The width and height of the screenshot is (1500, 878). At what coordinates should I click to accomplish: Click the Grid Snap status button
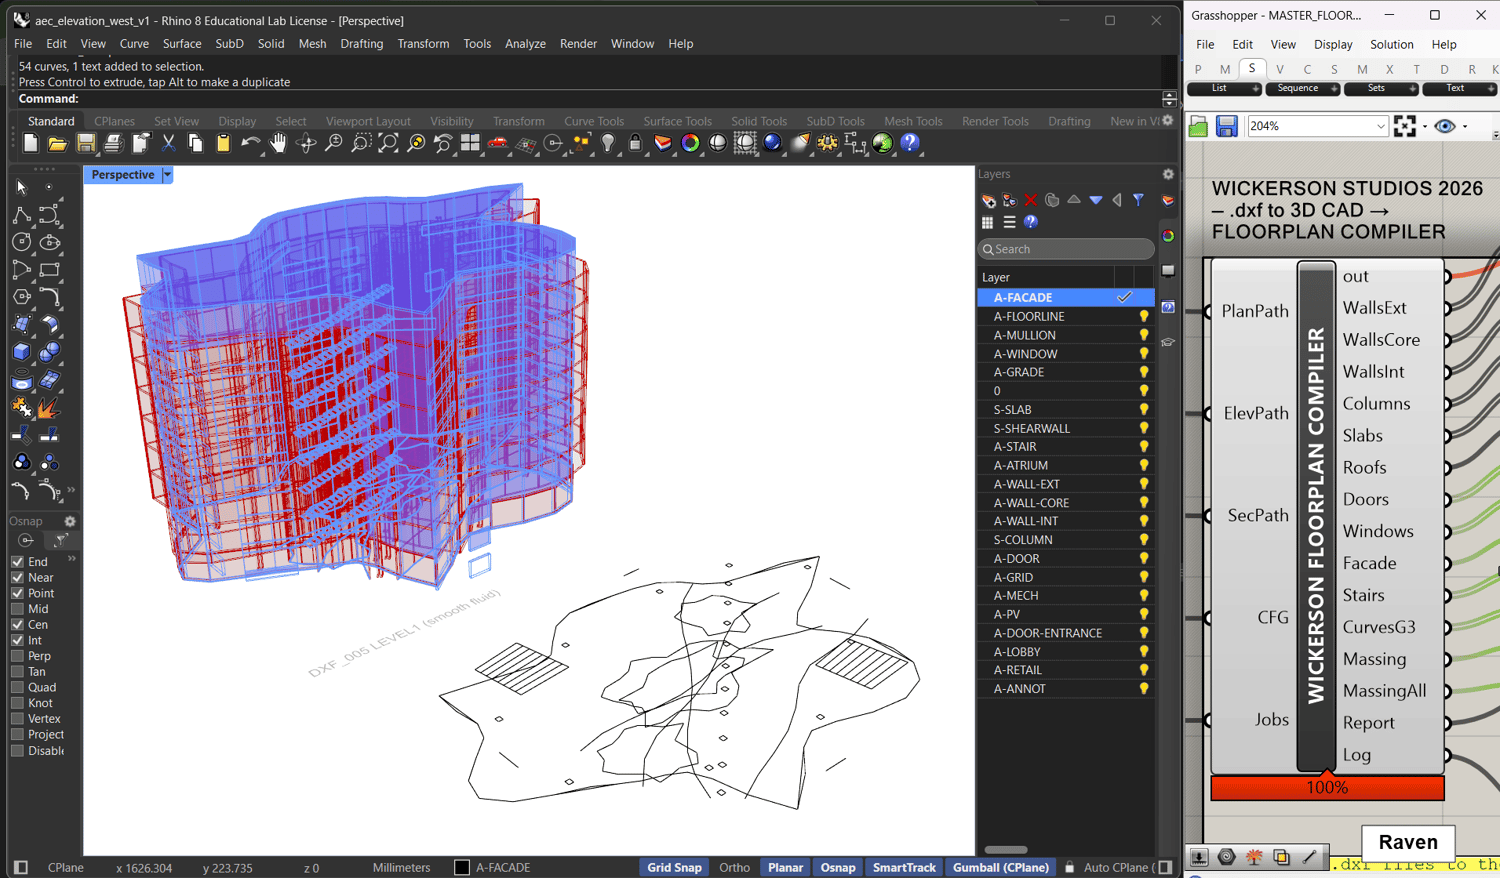[673, 867]
